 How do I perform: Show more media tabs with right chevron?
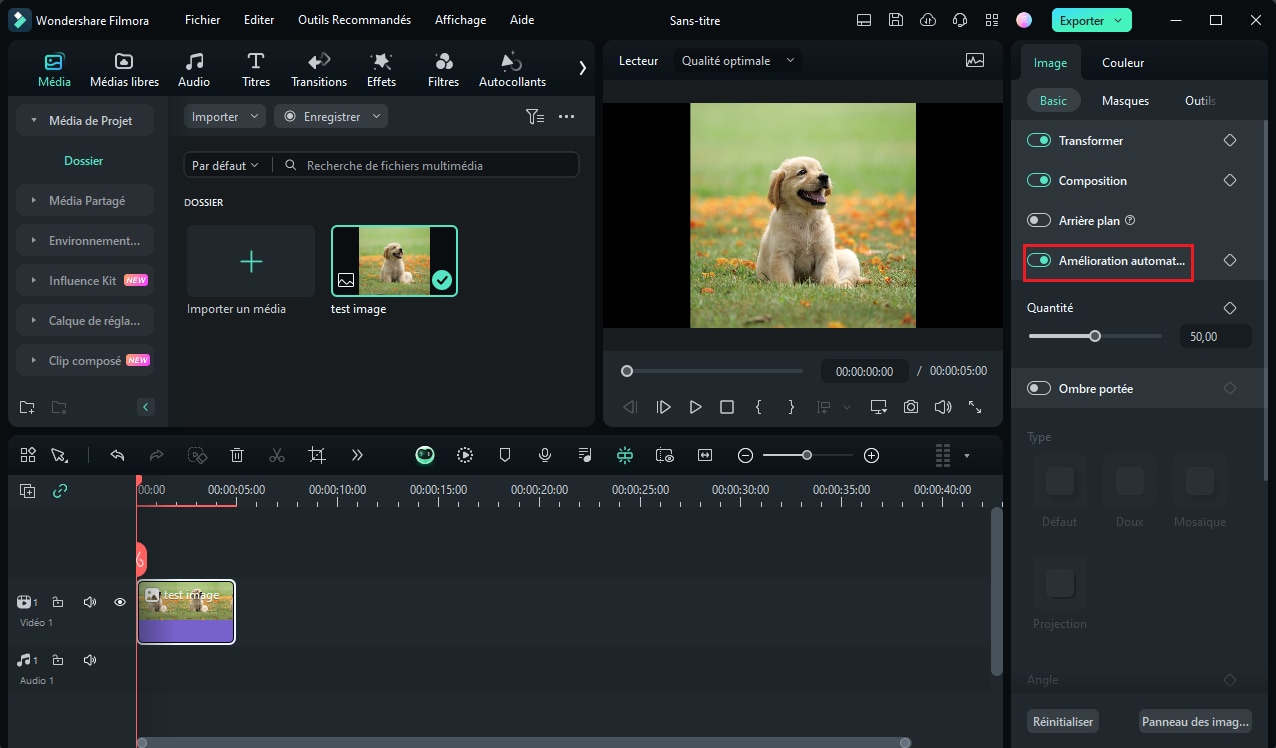pyautogui.click(x=583, y=68)
